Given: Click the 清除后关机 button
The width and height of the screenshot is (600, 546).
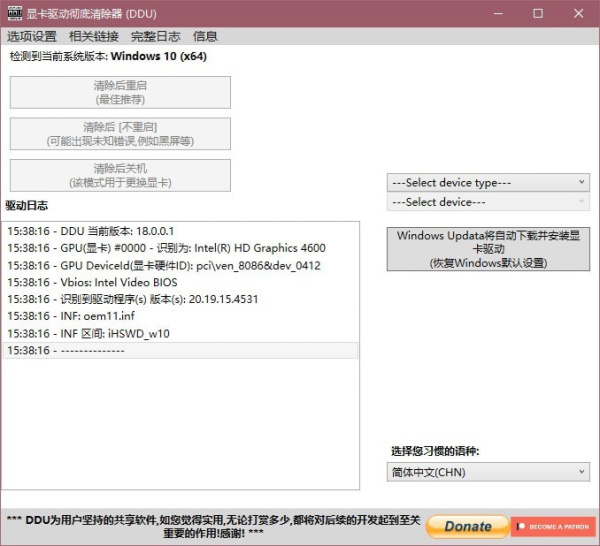Looking at the screenshot, I should tap(120, 175).
